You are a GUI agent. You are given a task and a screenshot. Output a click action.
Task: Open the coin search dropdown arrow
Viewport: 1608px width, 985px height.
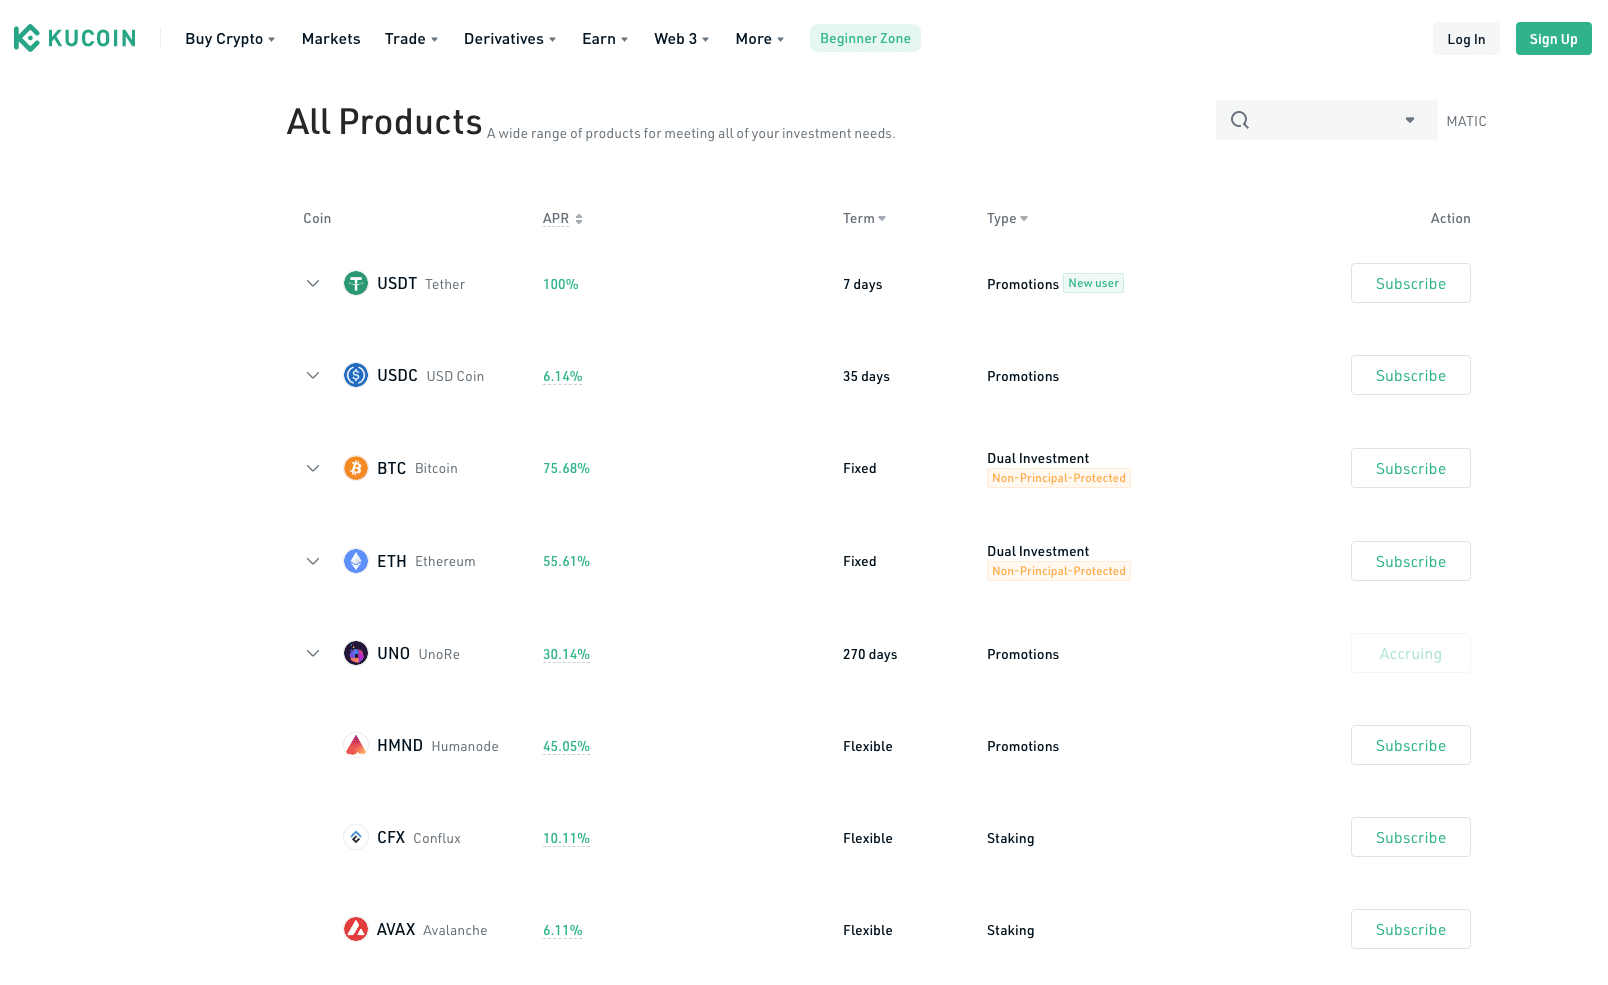tap(1410, 120)
